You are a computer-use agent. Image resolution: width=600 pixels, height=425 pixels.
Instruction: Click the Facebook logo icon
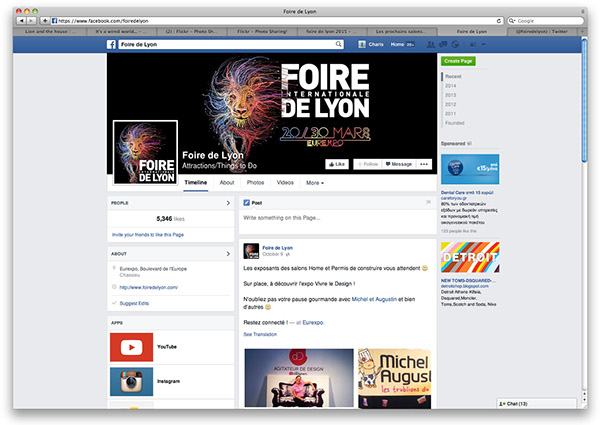pyautogui.click(x=114, y=45)
